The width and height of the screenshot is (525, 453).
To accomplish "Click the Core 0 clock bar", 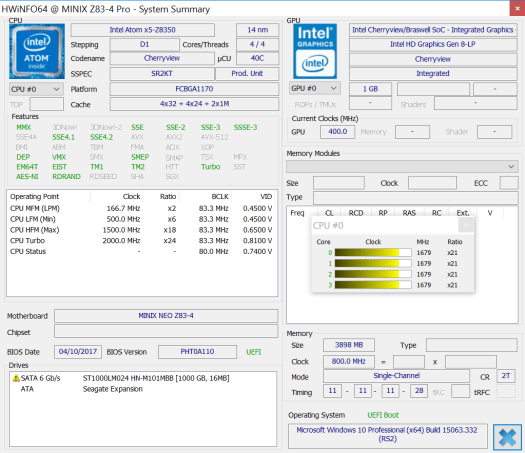I will 373,253.
